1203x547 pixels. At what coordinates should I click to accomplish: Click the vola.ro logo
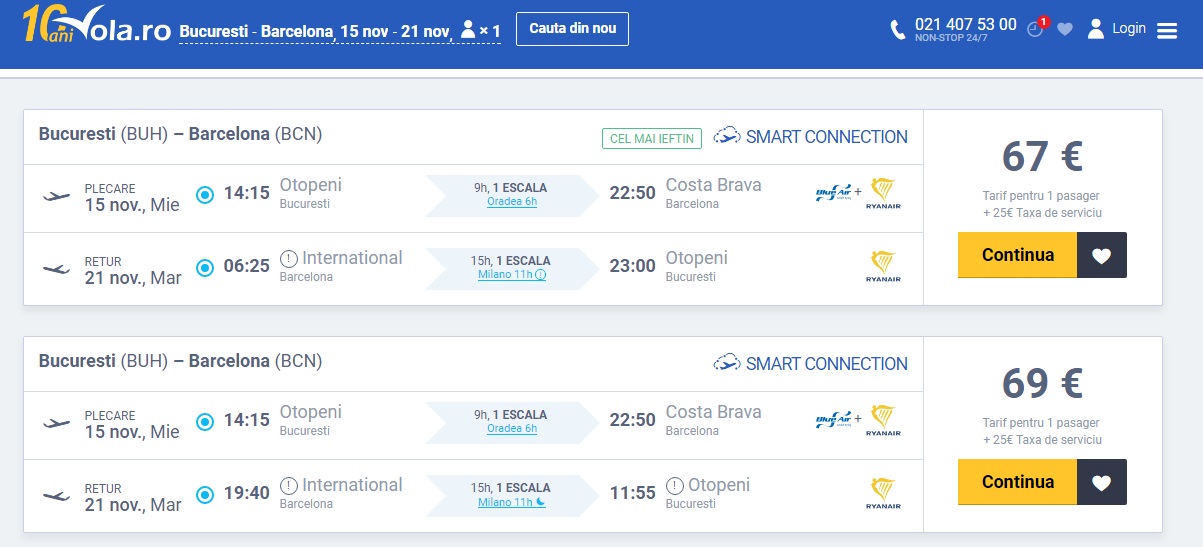(97, 27)
